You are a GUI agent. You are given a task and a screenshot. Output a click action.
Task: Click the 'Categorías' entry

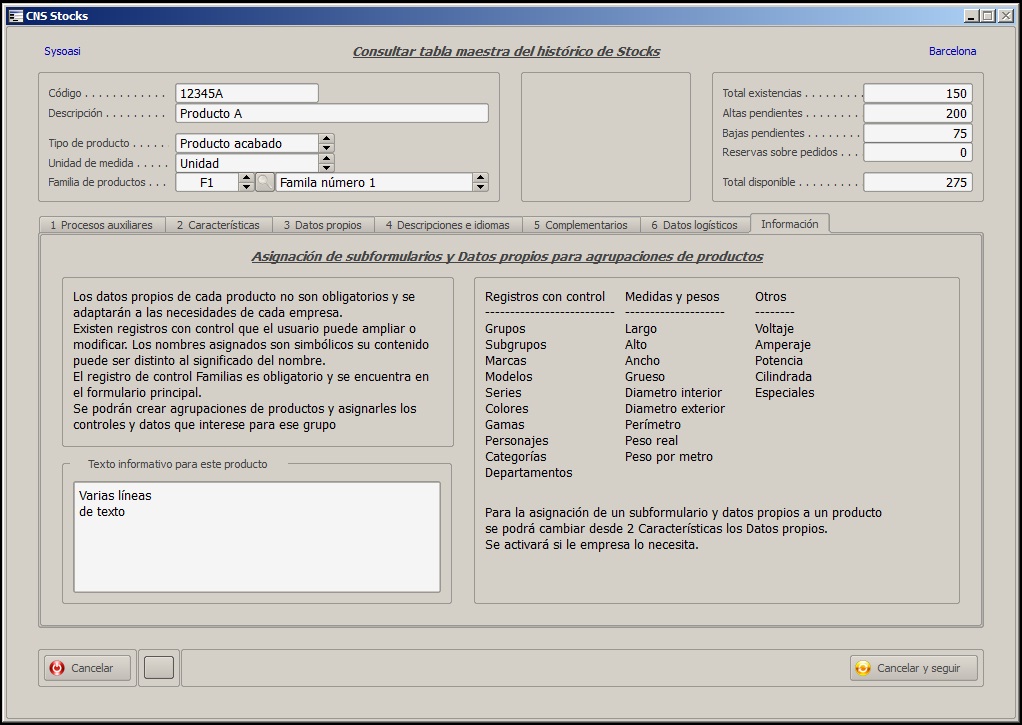[x=516, y=457]
